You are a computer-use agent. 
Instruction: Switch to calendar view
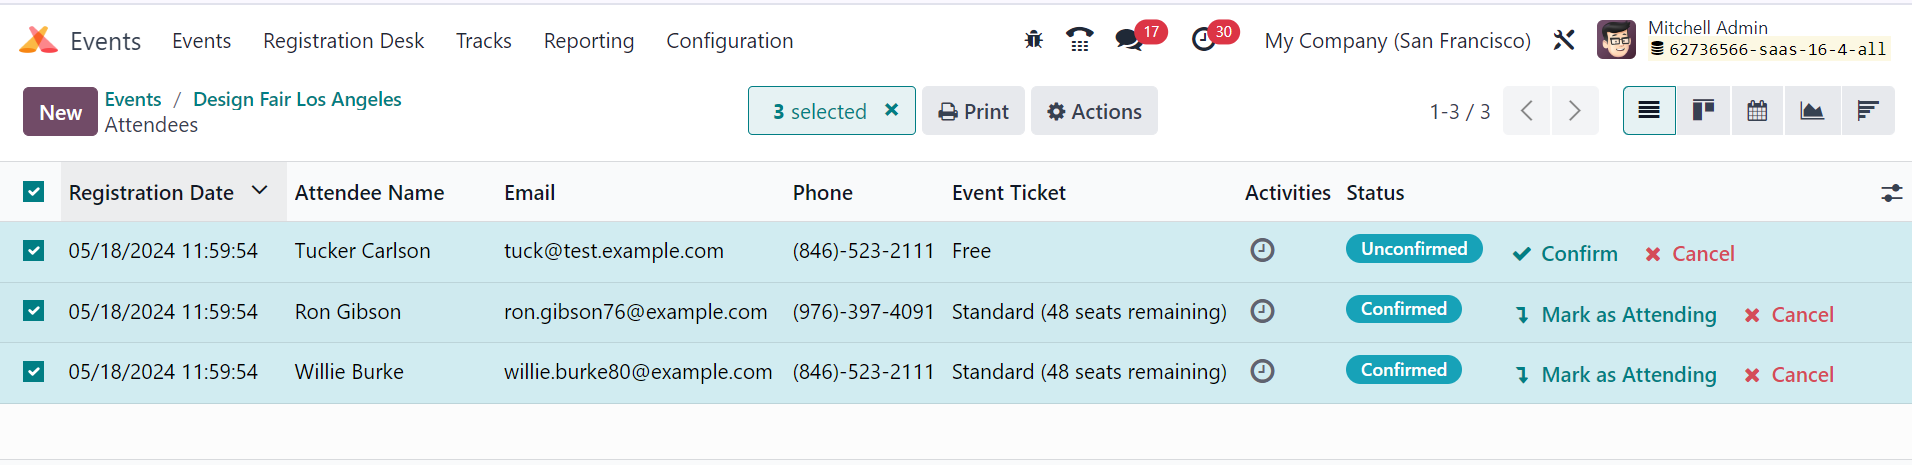point(1757,111)
